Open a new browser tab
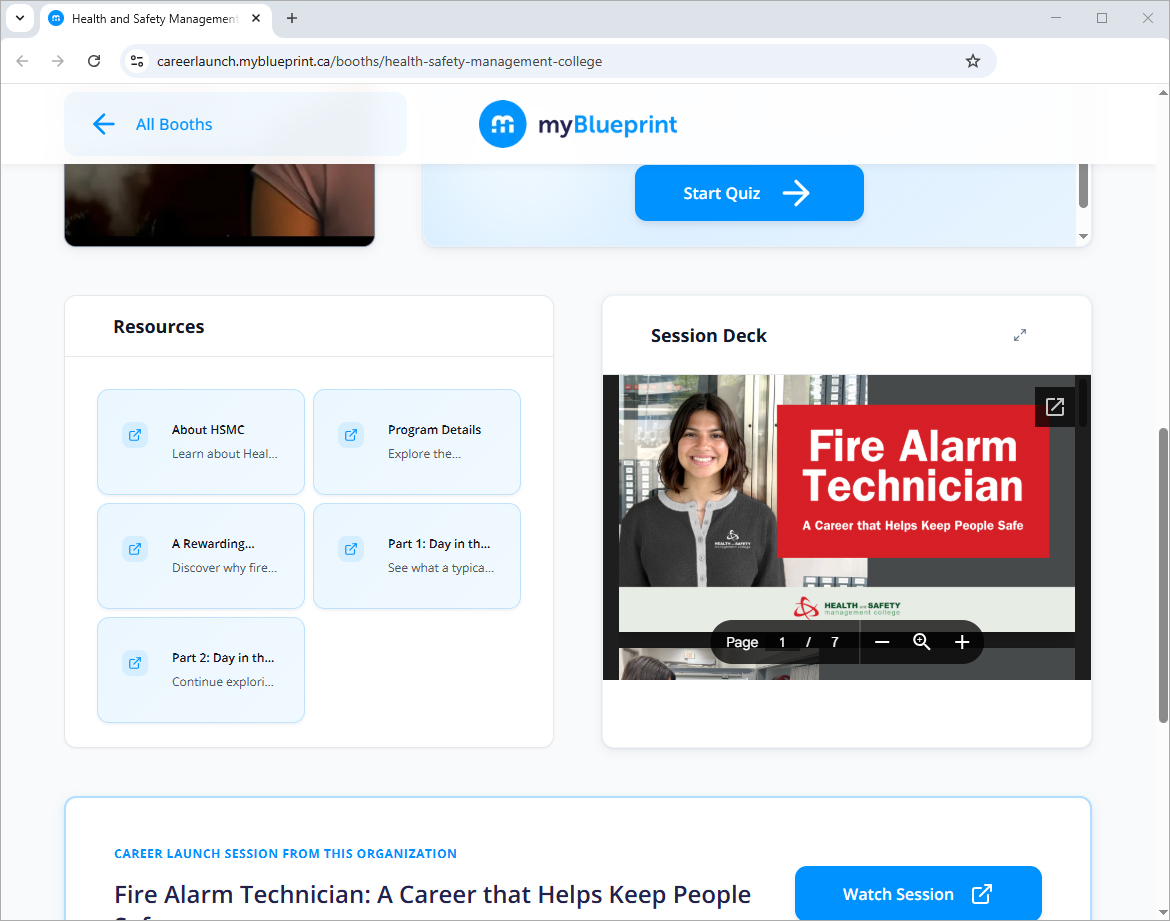This screenshot has height=921, width=1170. point(292,18)
